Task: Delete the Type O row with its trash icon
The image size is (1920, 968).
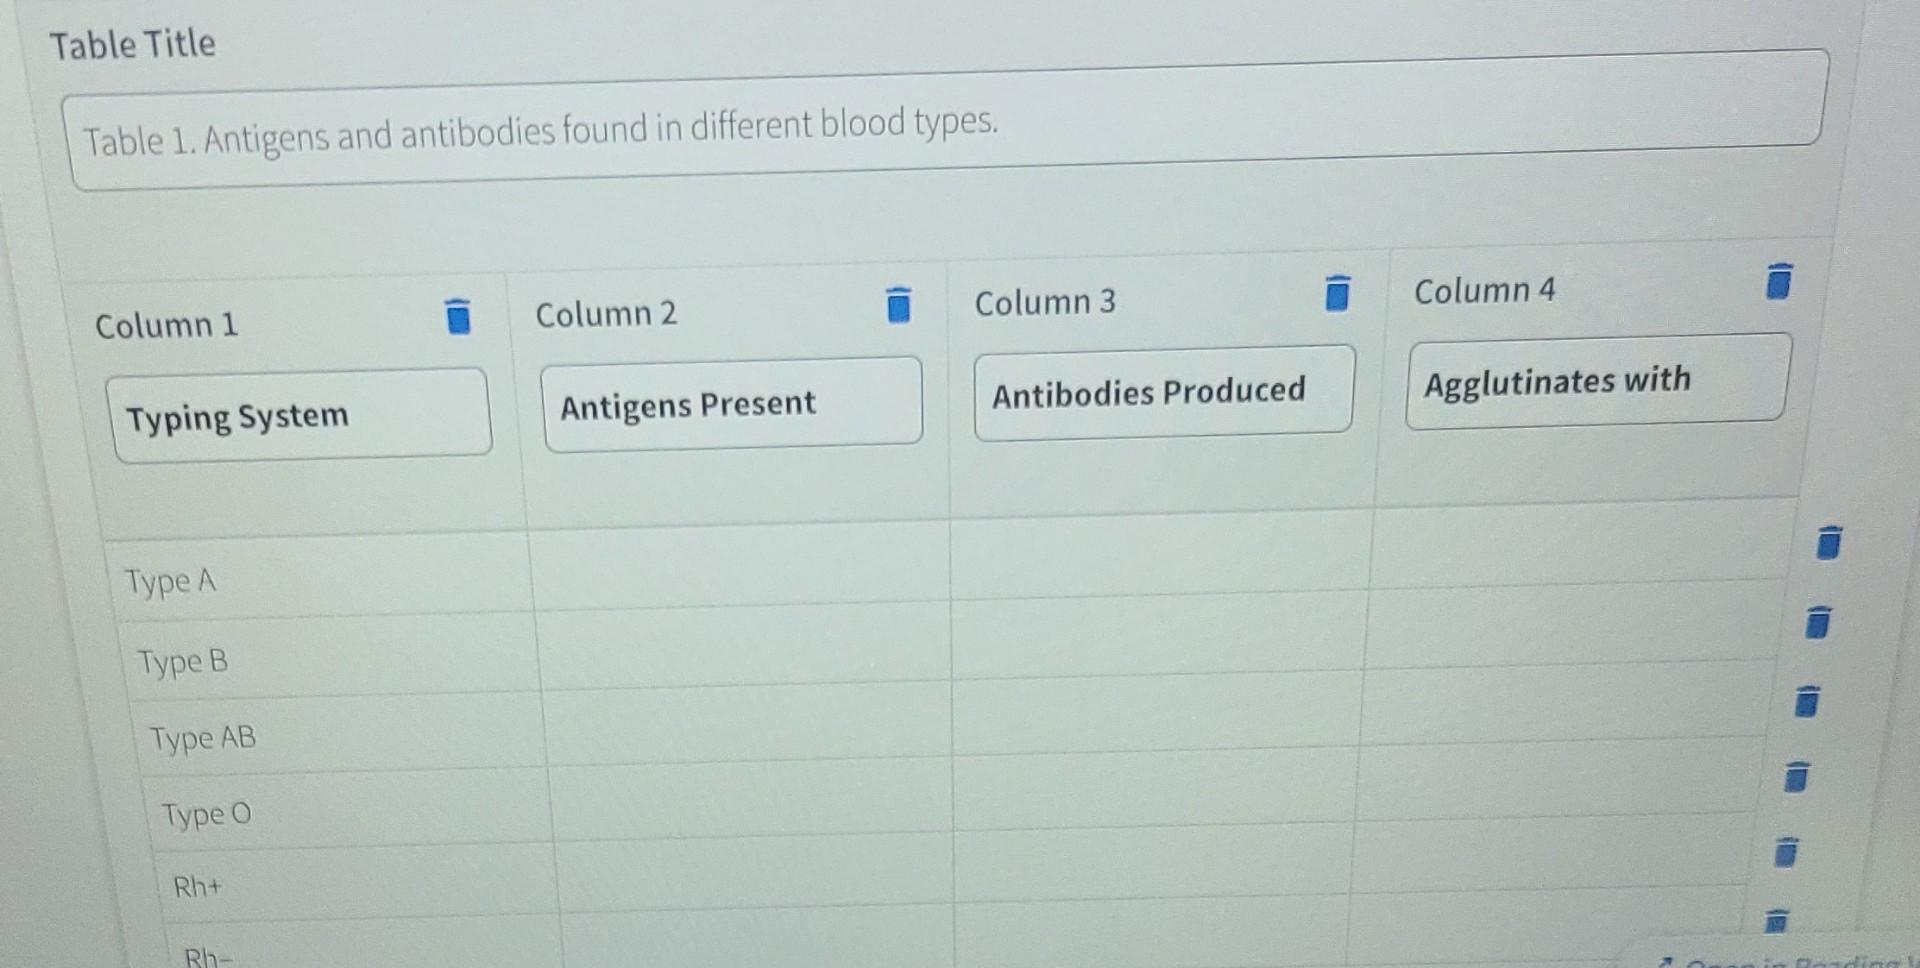Action: click(x=1797, y=780)
